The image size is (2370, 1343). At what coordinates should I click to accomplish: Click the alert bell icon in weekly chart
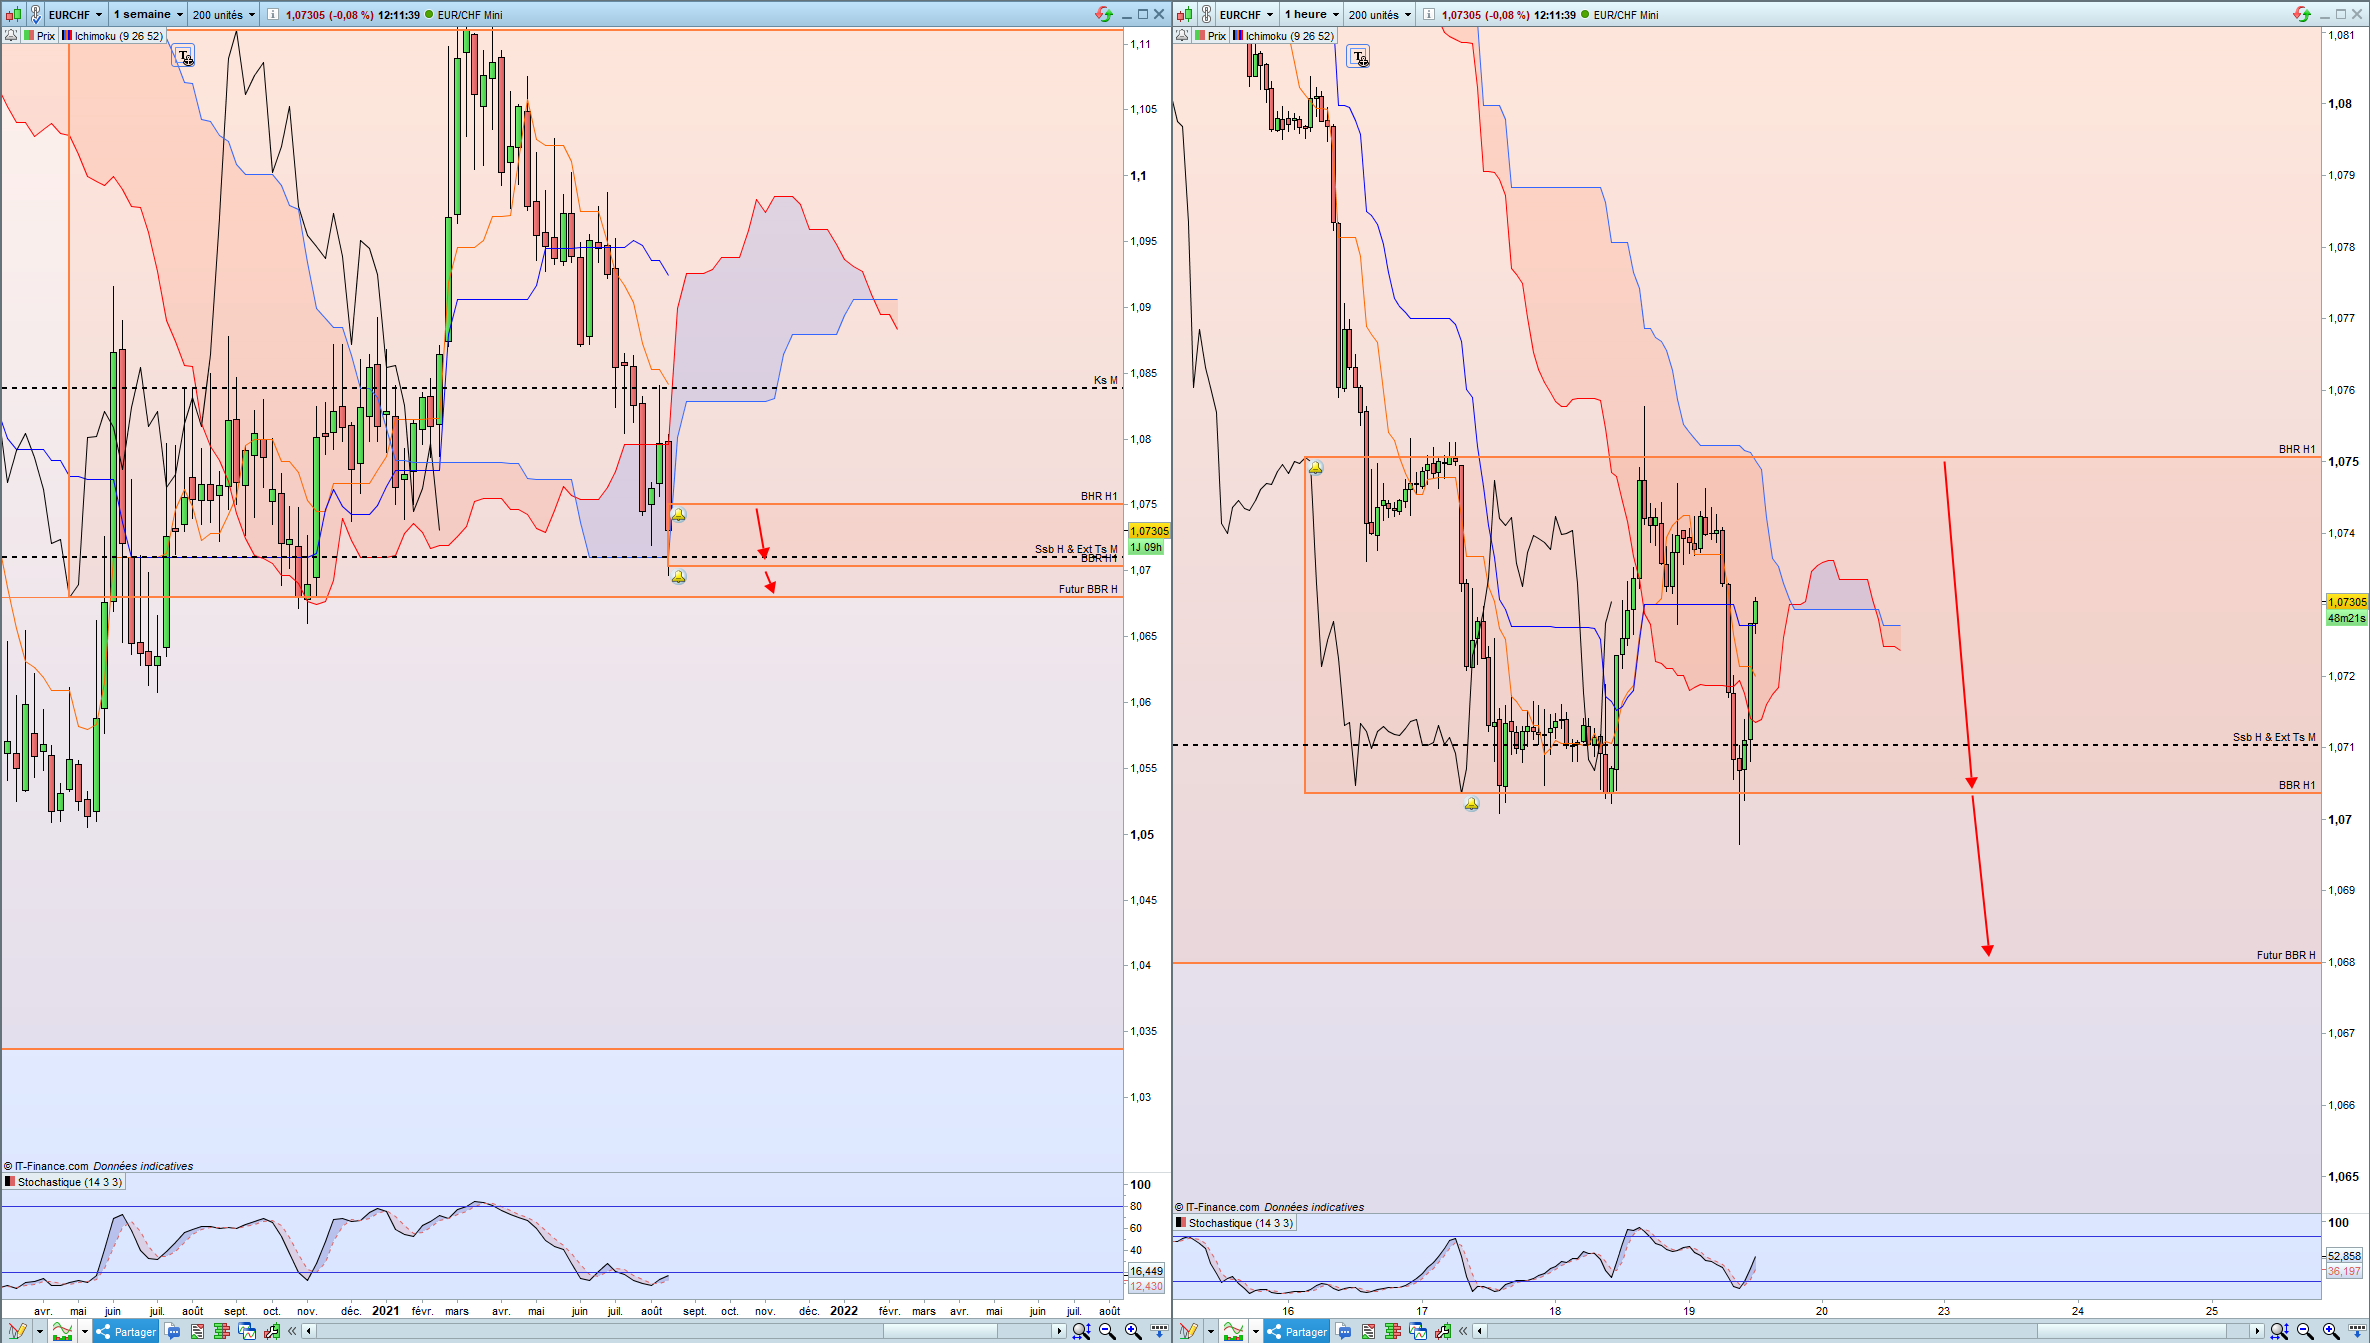(x=10, y=36)
